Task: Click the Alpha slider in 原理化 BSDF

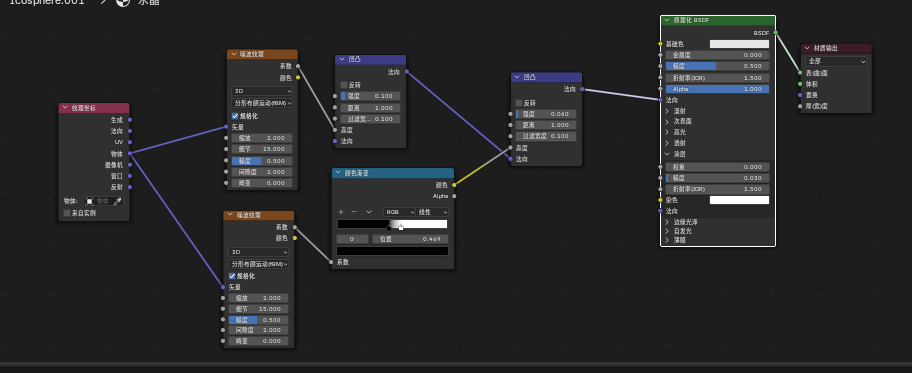Action: point(717,89)
